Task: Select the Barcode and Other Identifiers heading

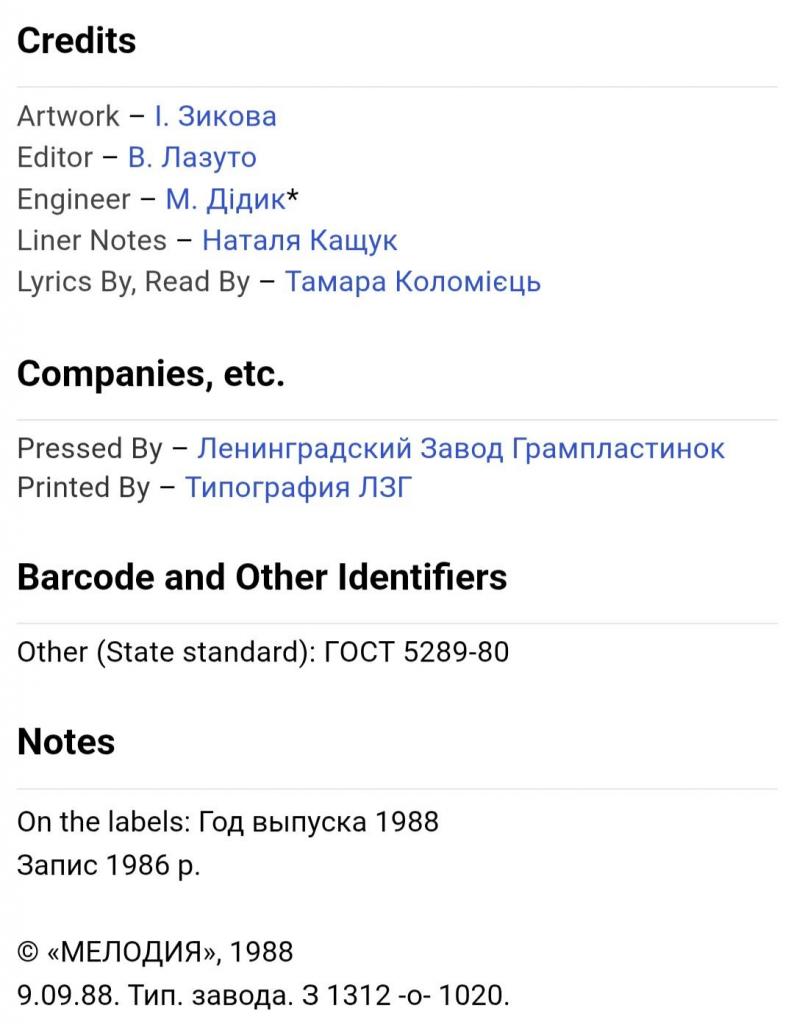Action: [262, 577]
